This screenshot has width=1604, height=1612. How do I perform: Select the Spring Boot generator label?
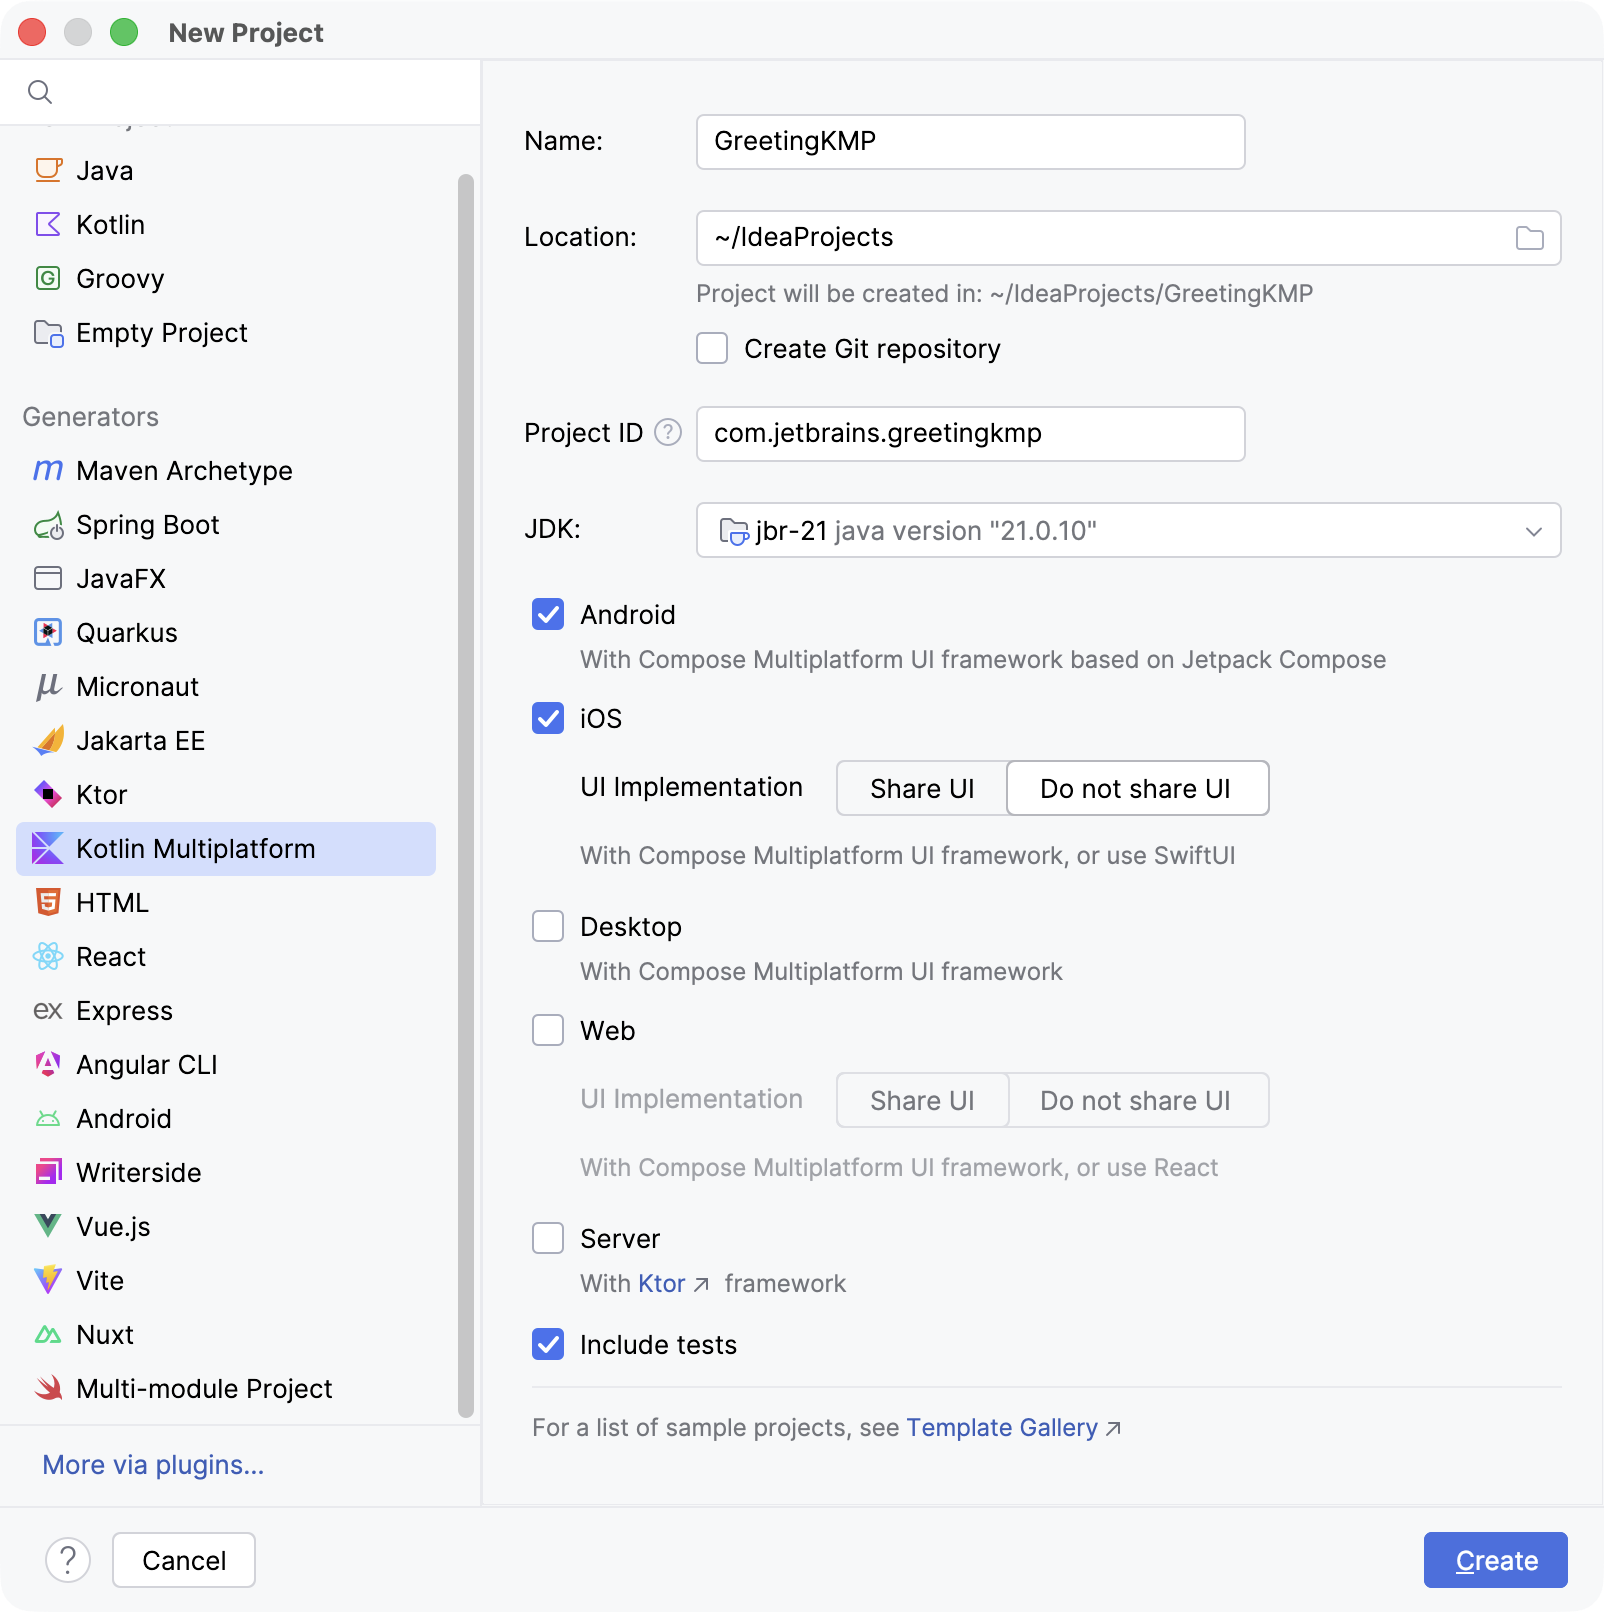pos(148,525)
